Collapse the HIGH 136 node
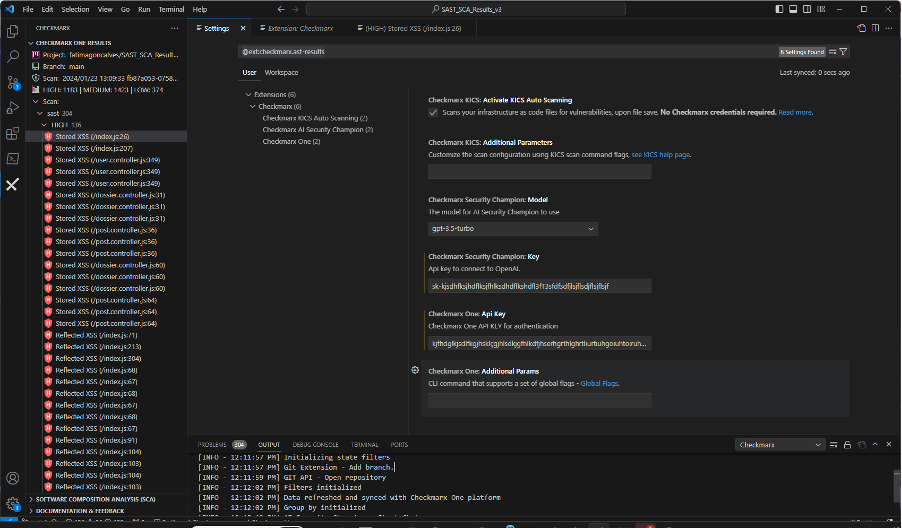The image size is (902, 528). pos(45,125)
